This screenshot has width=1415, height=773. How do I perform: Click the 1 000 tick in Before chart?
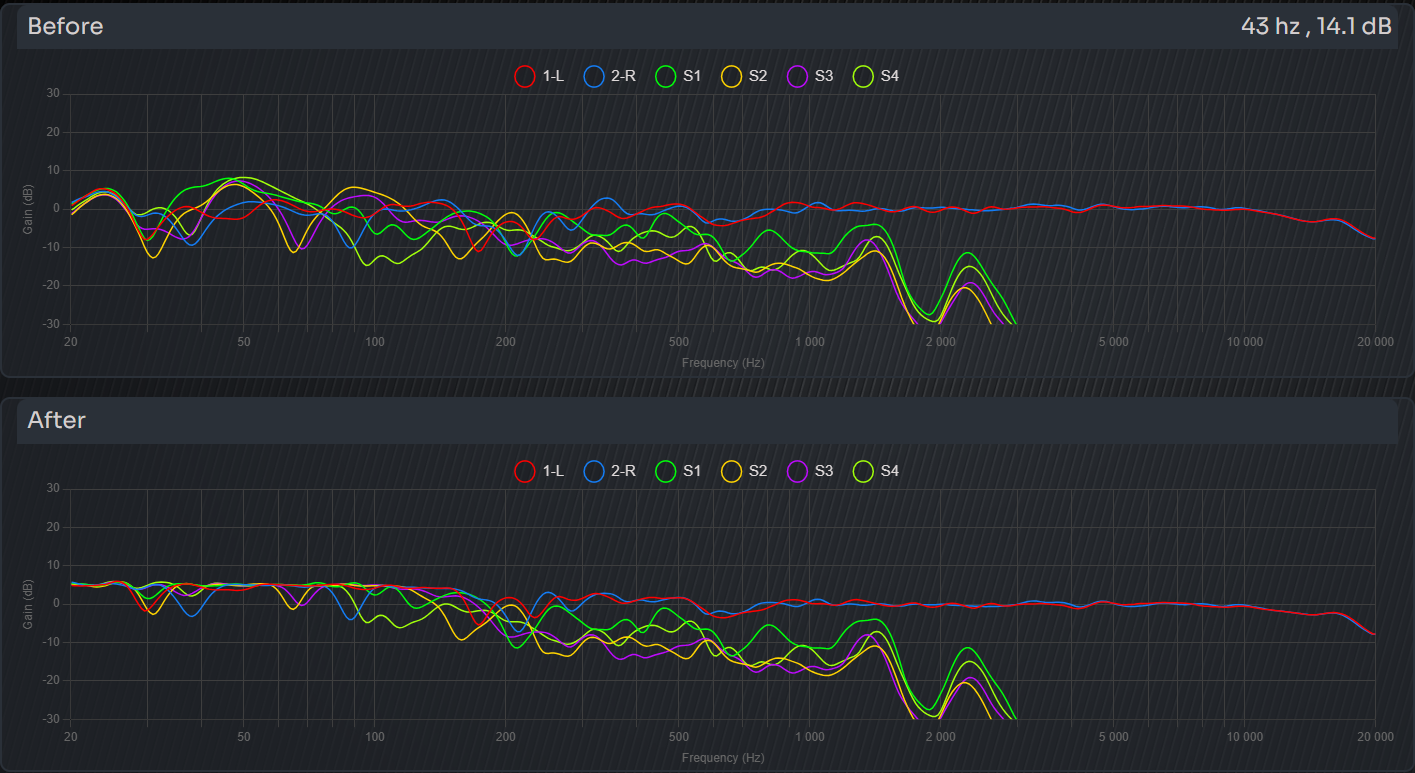810,342
